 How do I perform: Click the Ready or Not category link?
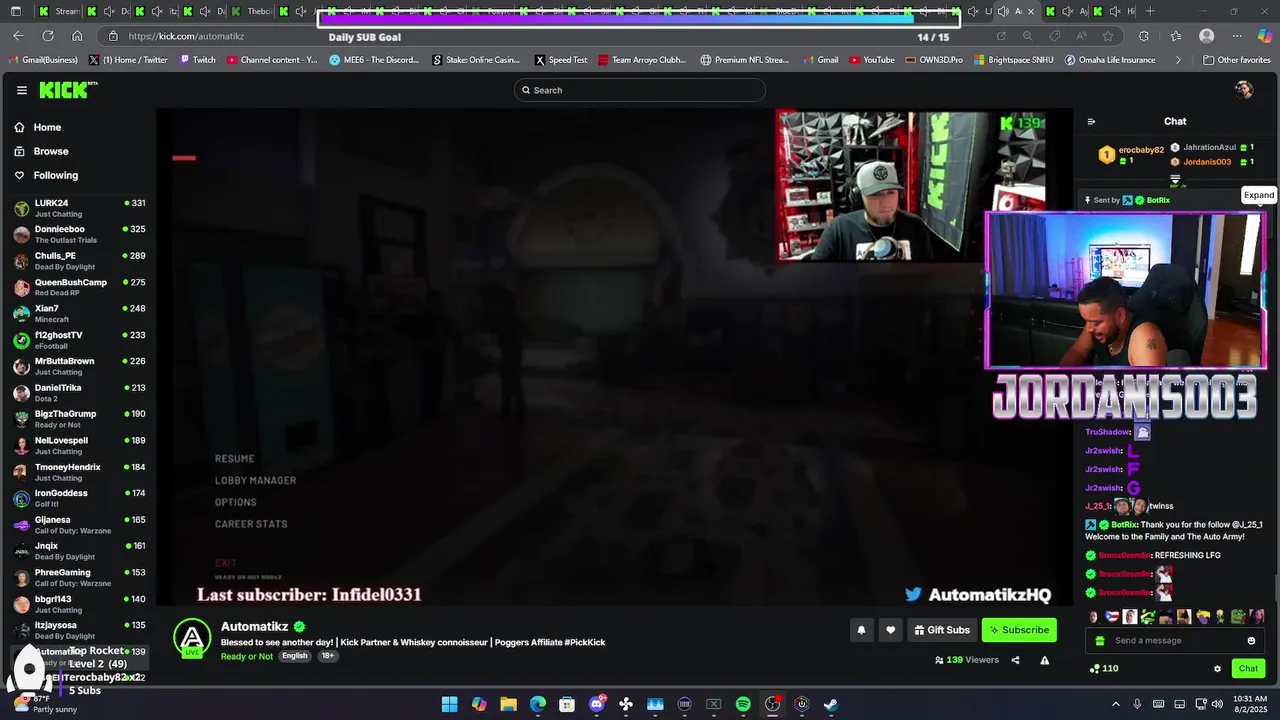[247, 656]
